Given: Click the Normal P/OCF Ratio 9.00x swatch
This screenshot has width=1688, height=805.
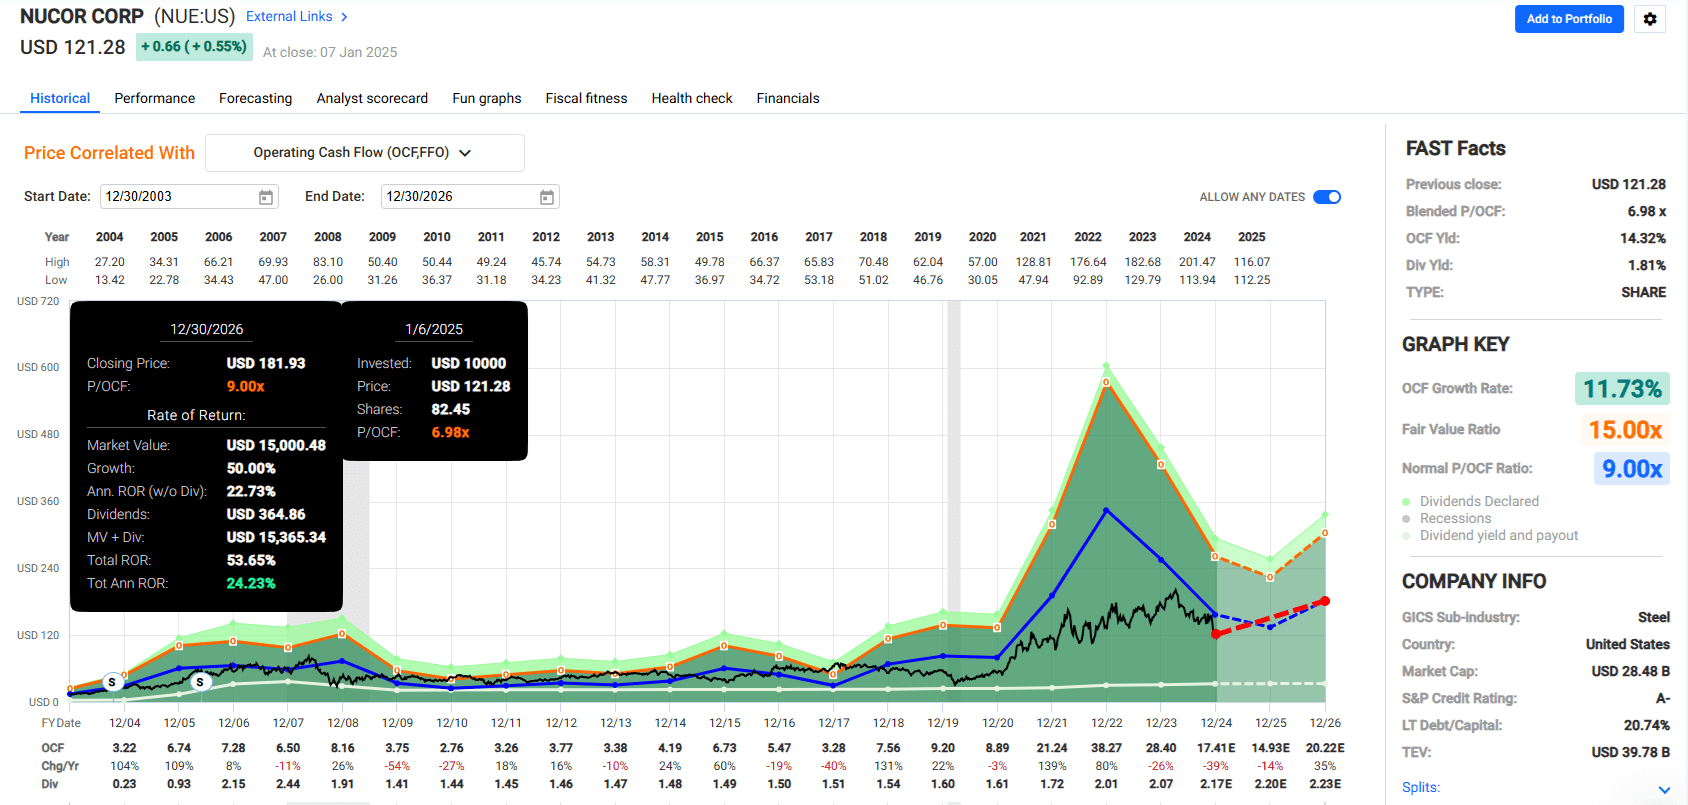Looking at the screenshot, I should (1631, 468).
